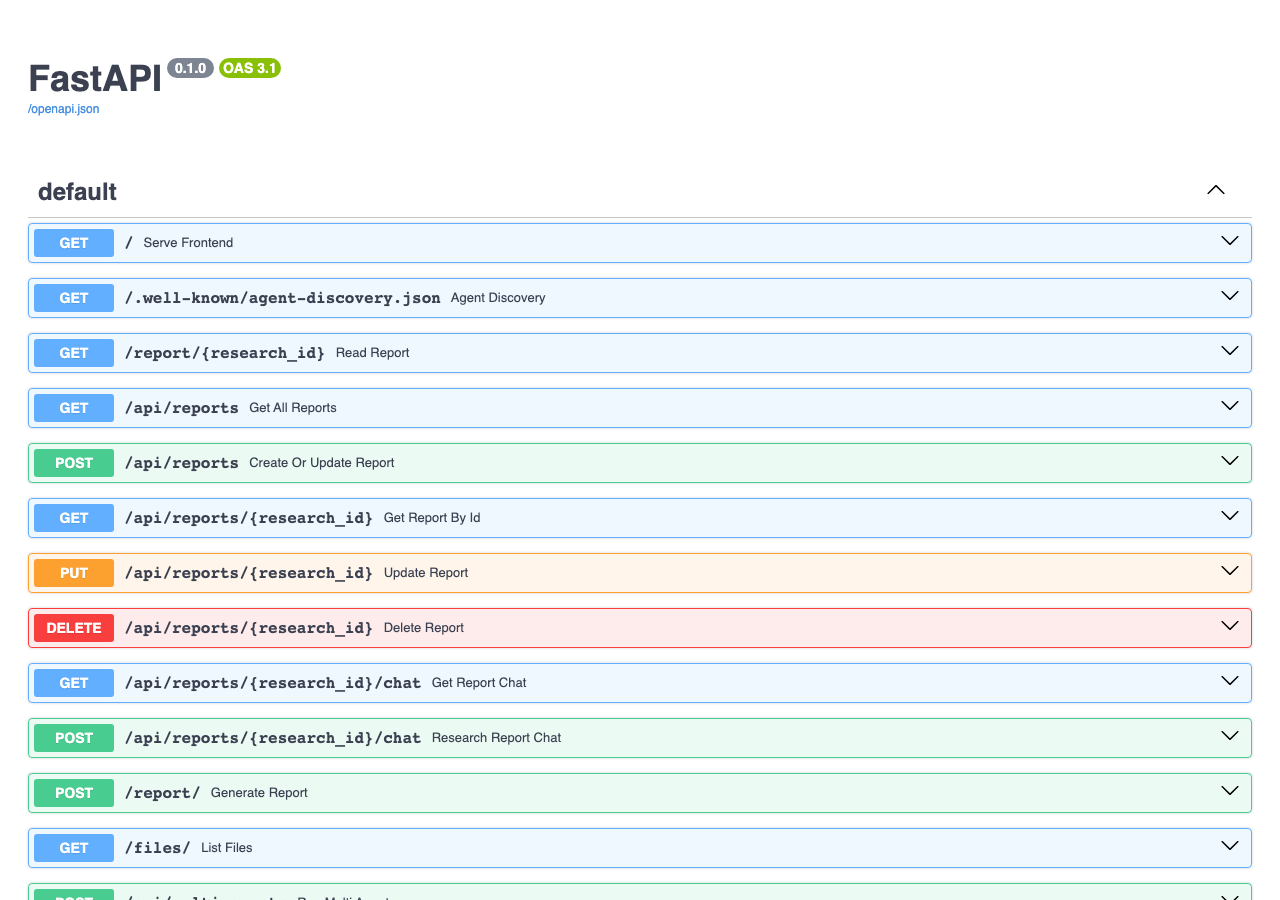Screen dimensions: 1280x900
Task: Click the GET badge for Read Report
Action: pyautogui.click(x=74, y=353)
